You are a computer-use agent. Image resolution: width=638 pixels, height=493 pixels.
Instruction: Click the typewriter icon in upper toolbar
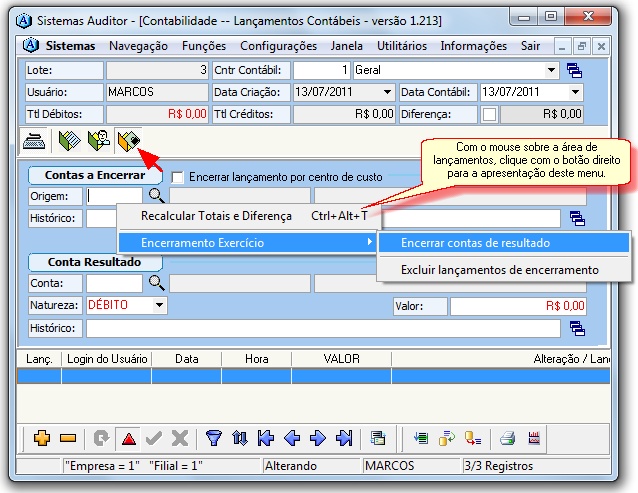pos(34,140)
